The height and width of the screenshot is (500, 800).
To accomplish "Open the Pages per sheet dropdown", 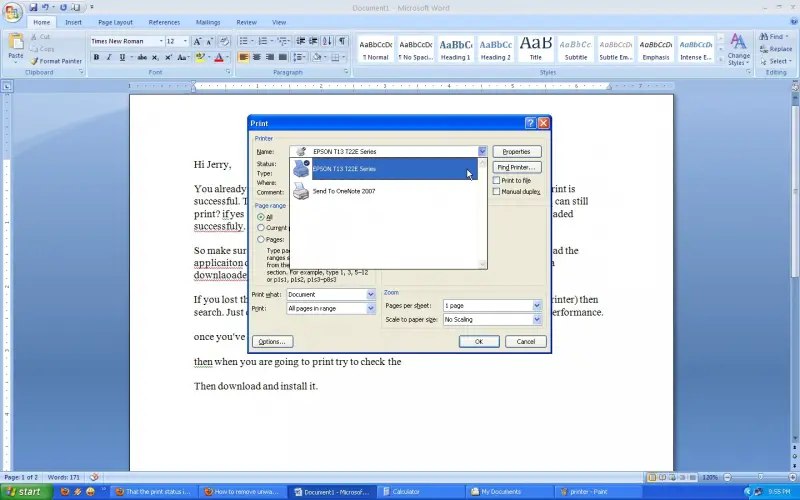I will [x=537, y=306].
